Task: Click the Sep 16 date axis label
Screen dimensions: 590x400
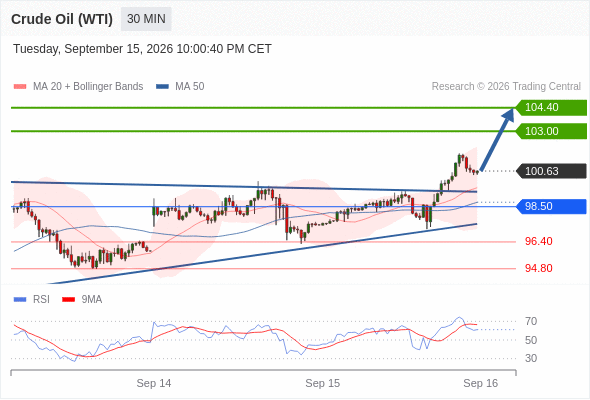Action: point(481,383)
